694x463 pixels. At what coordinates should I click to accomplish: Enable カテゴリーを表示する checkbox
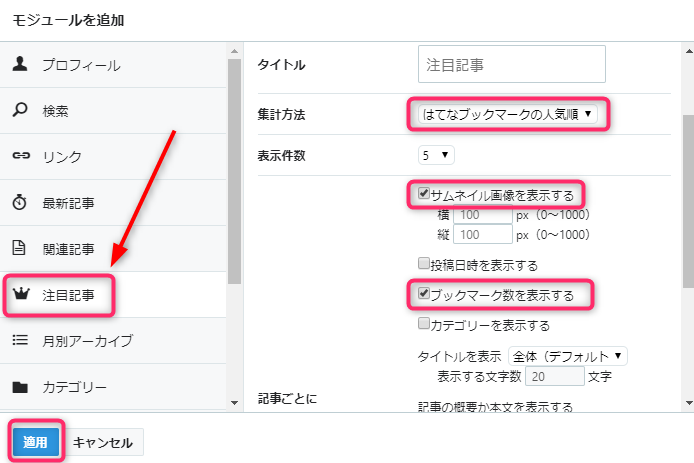[x=424, y=324]
